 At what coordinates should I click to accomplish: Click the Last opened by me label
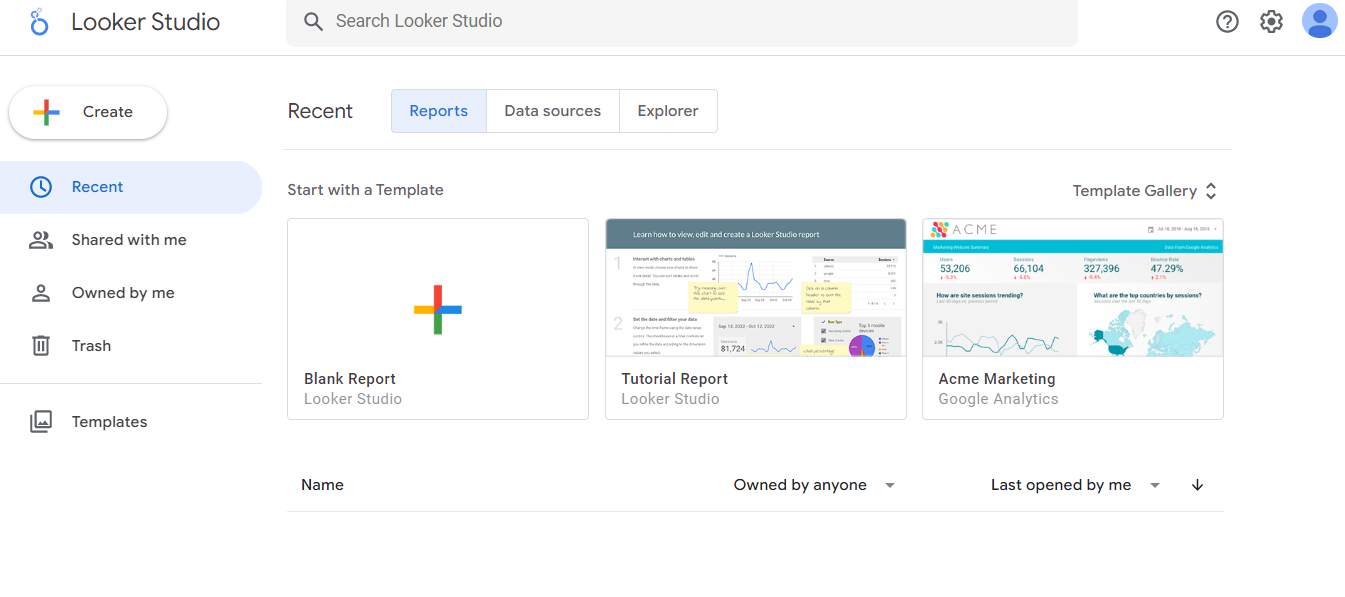pyautogui.click(x=1061, y=485)
